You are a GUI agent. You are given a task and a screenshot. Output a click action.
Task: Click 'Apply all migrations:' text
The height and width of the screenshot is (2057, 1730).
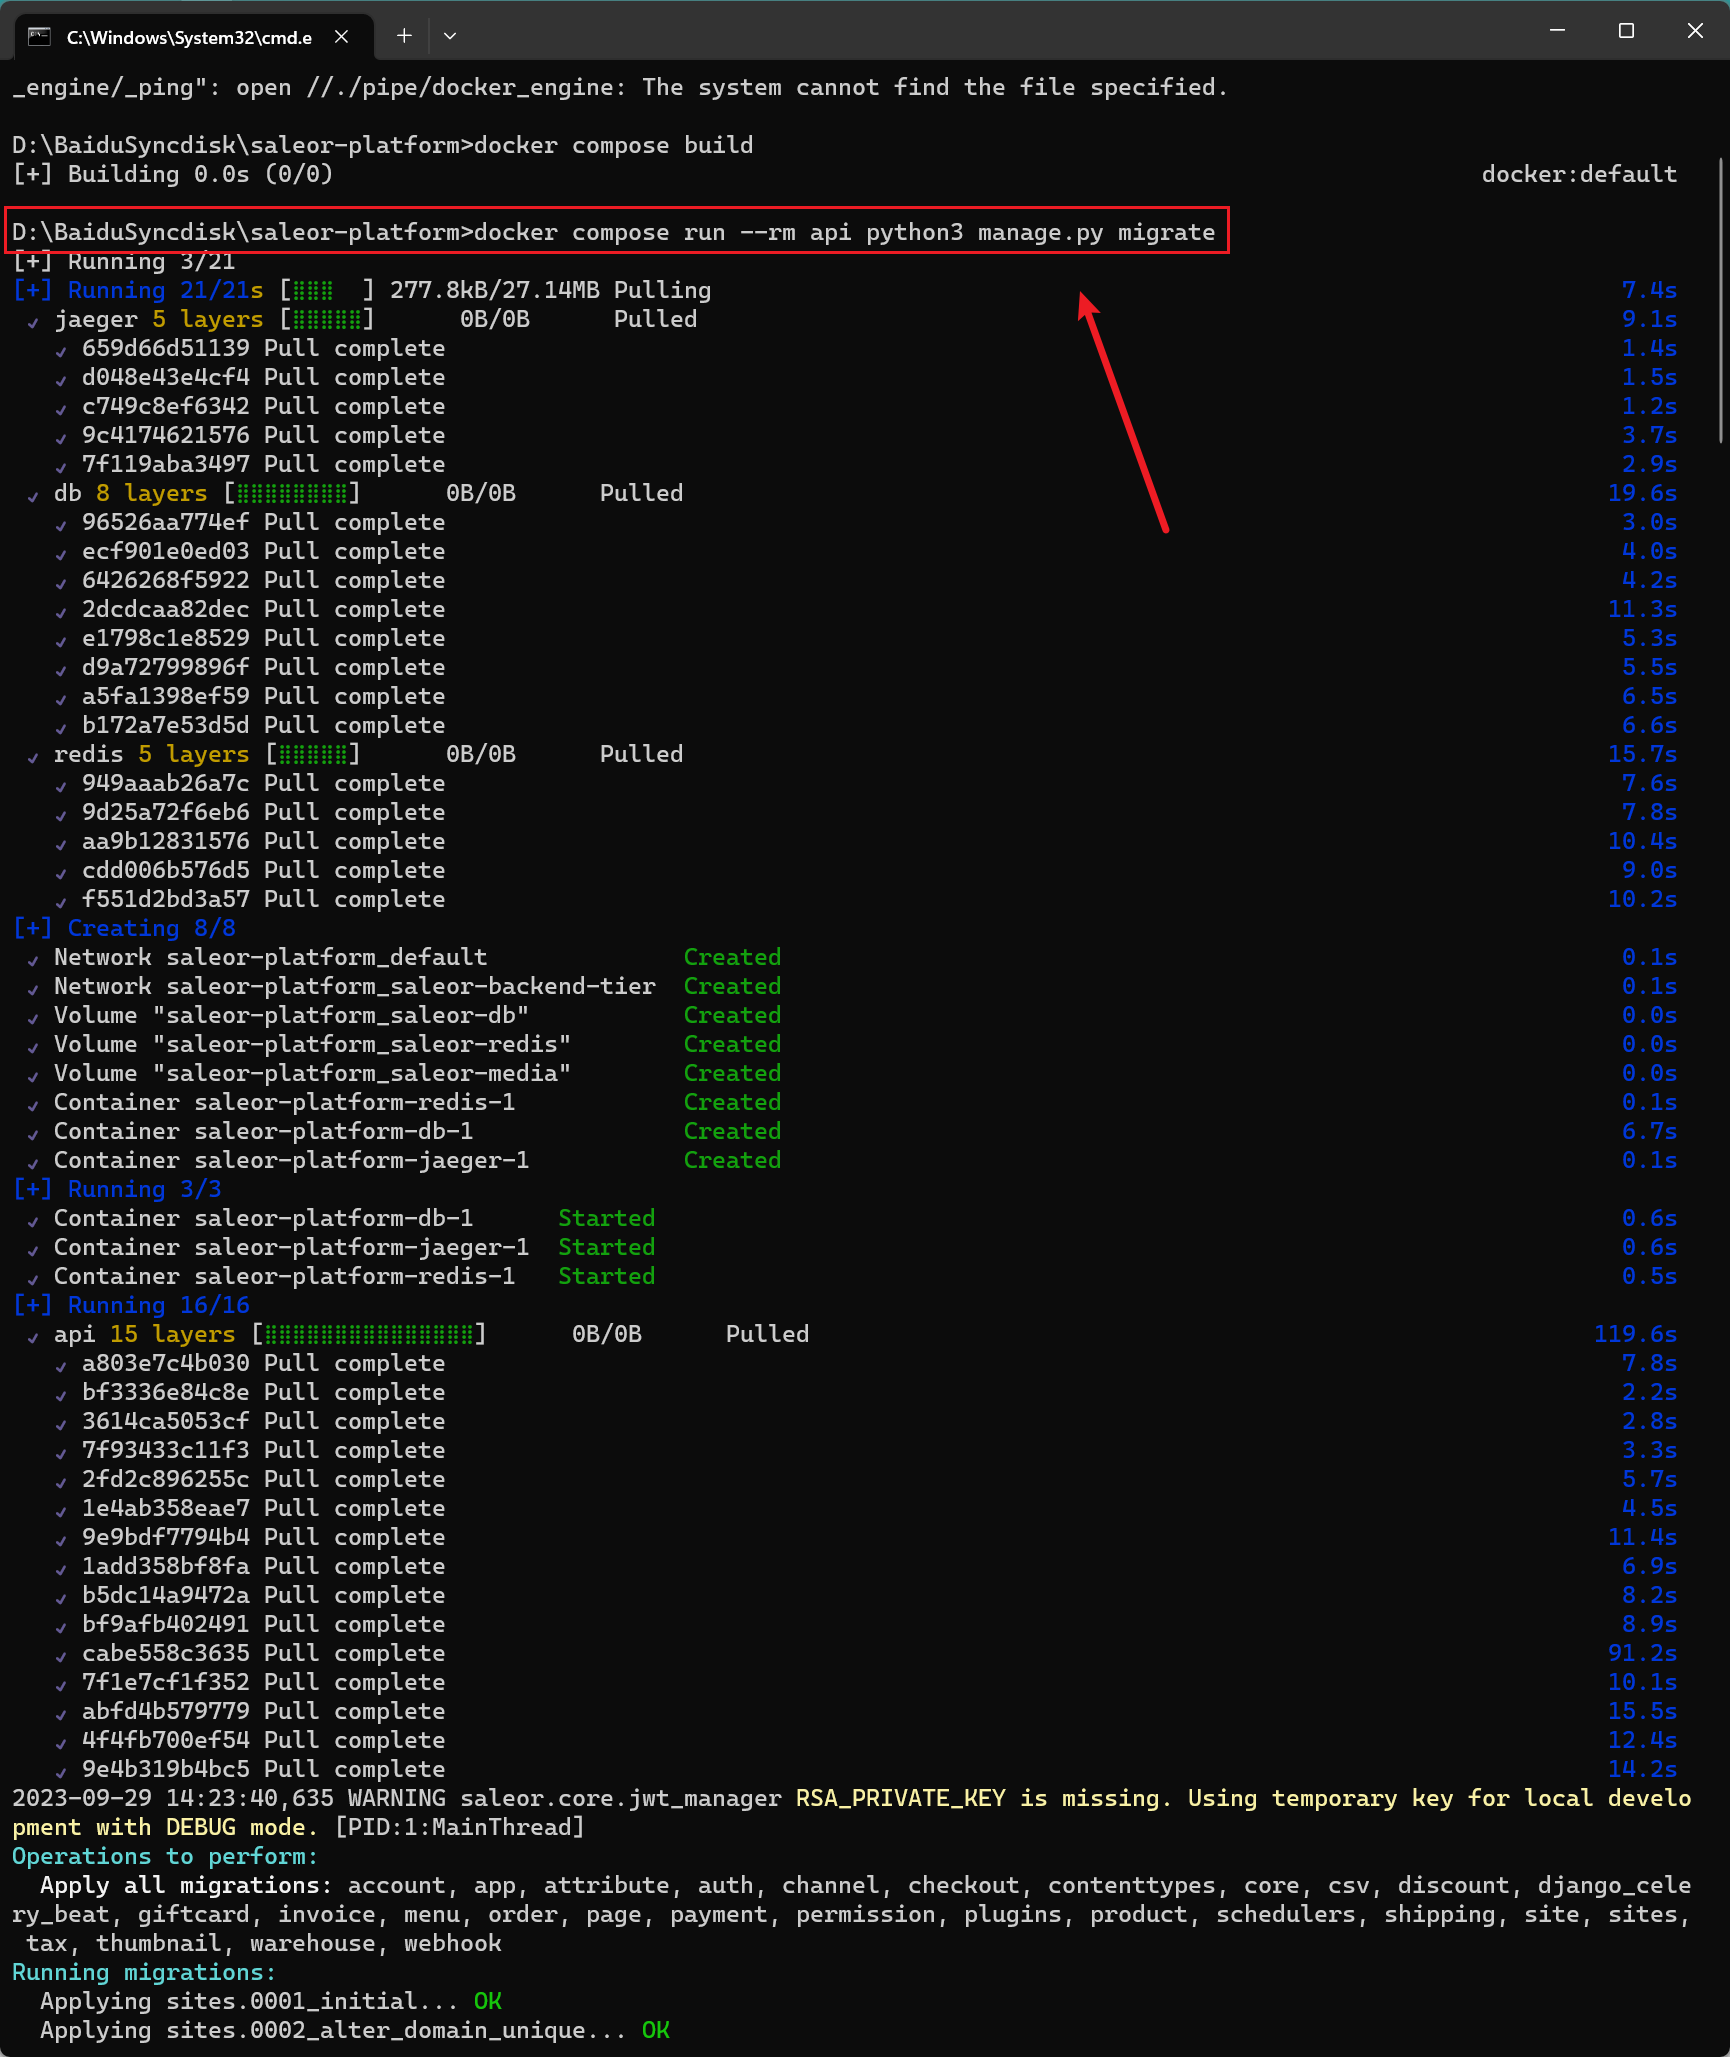coord(186,1885)
